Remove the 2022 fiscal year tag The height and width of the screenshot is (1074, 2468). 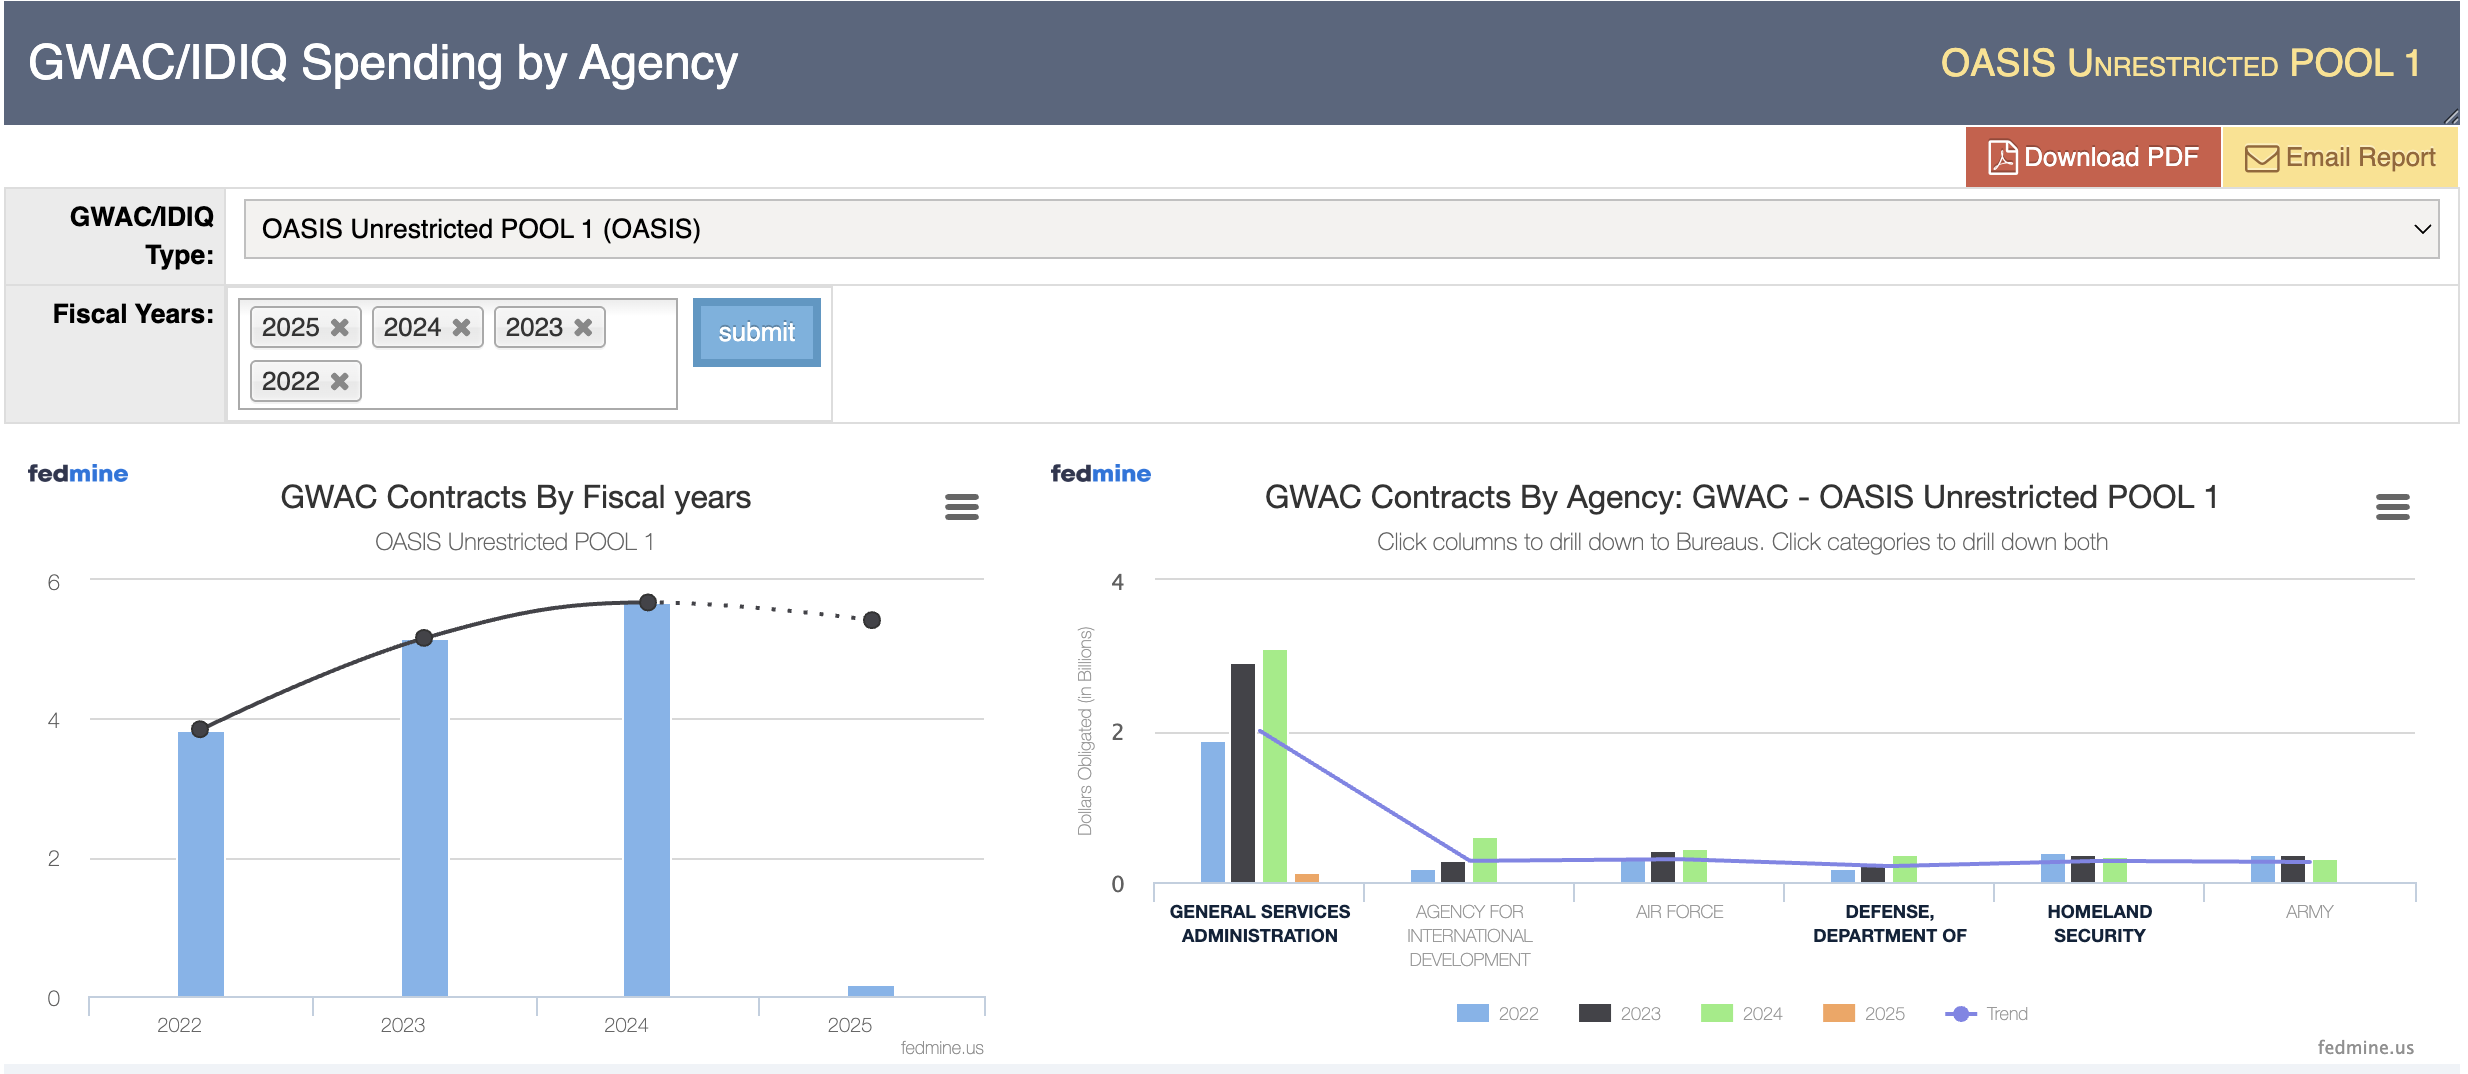pyautogui.click(x=340, y=382)
